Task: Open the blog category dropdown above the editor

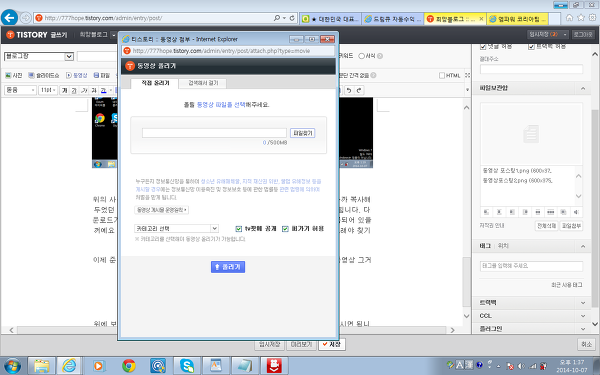Action: [x=39, y=56]
